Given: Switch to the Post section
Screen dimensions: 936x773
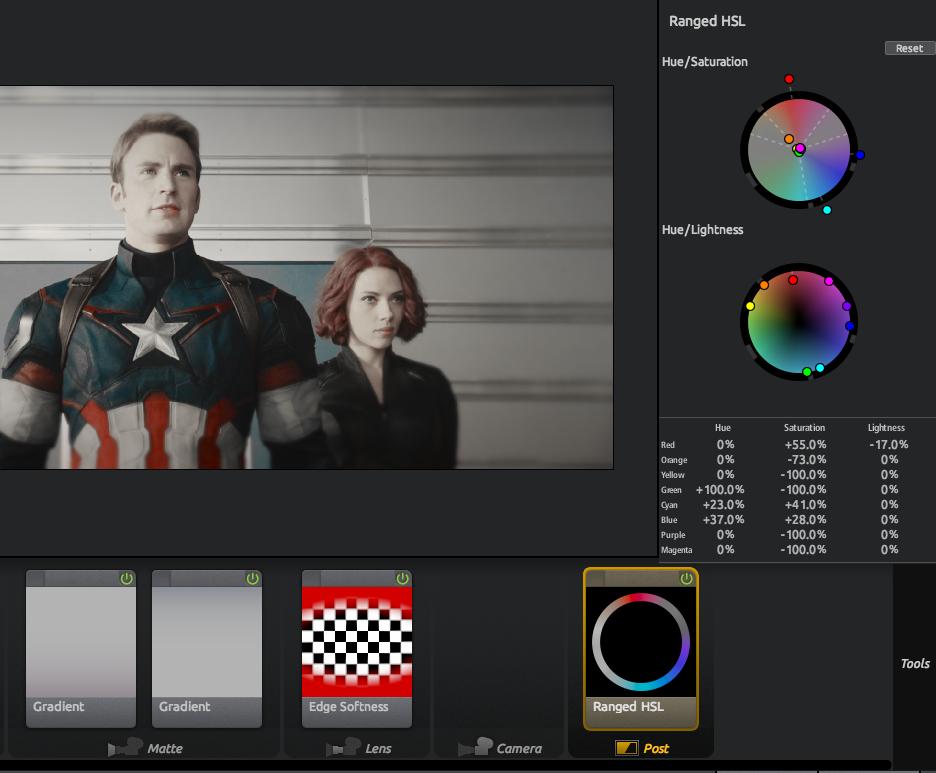Looking at the screenshot, I should (x=656, y=749).
